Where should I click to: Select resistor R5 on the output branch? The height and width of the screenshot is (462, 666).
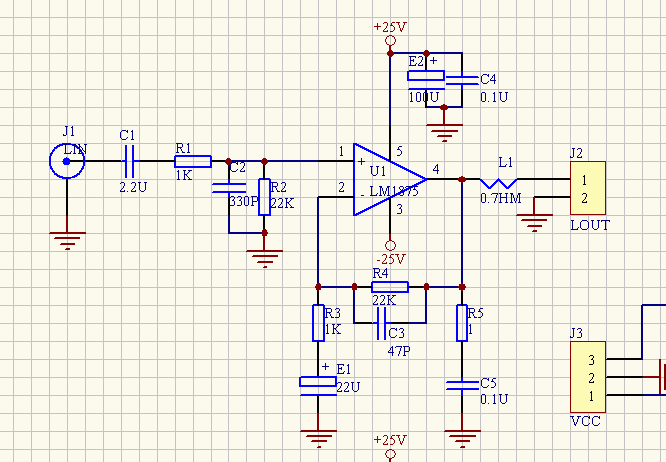461,323
